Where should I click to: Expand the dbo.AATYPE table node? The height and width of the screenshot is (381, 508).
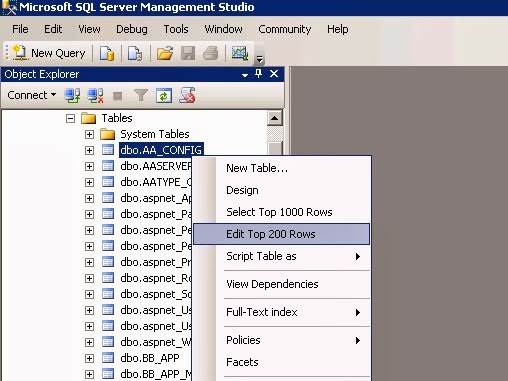pyautogui.click(x=89, y=182)
